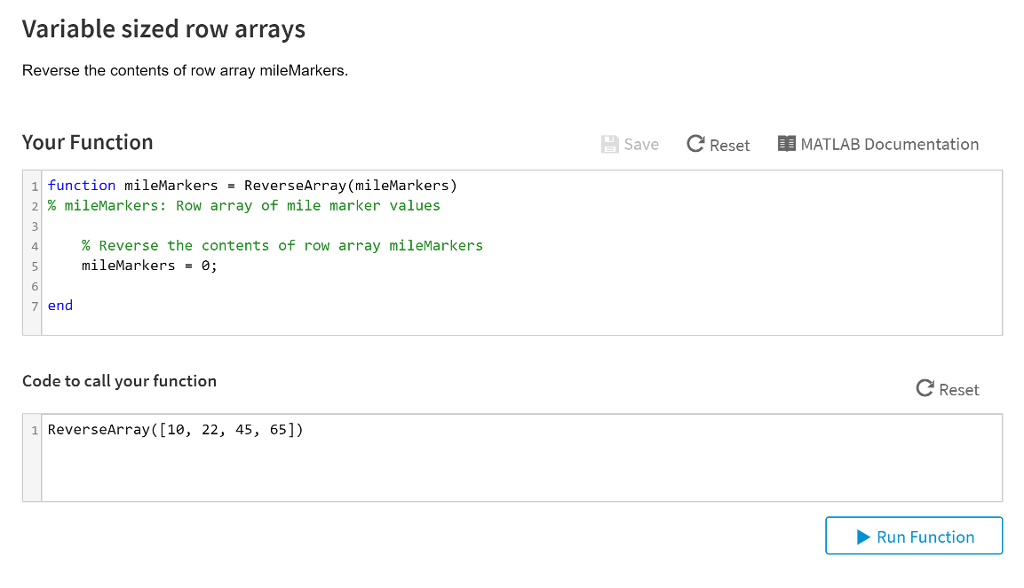Click the function signature on line 1
This screenshot has width=1024, height=588.
pos(252,185)
